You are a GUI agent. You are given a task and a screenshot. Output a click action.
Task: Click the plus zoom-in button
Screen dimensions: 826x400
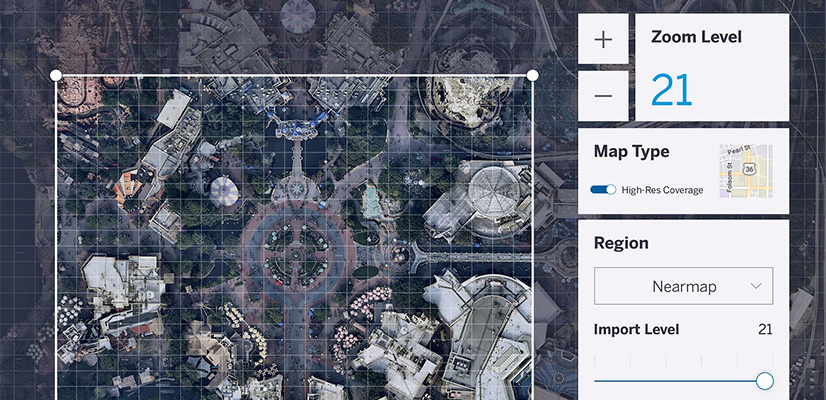click(x=603, y=39)
